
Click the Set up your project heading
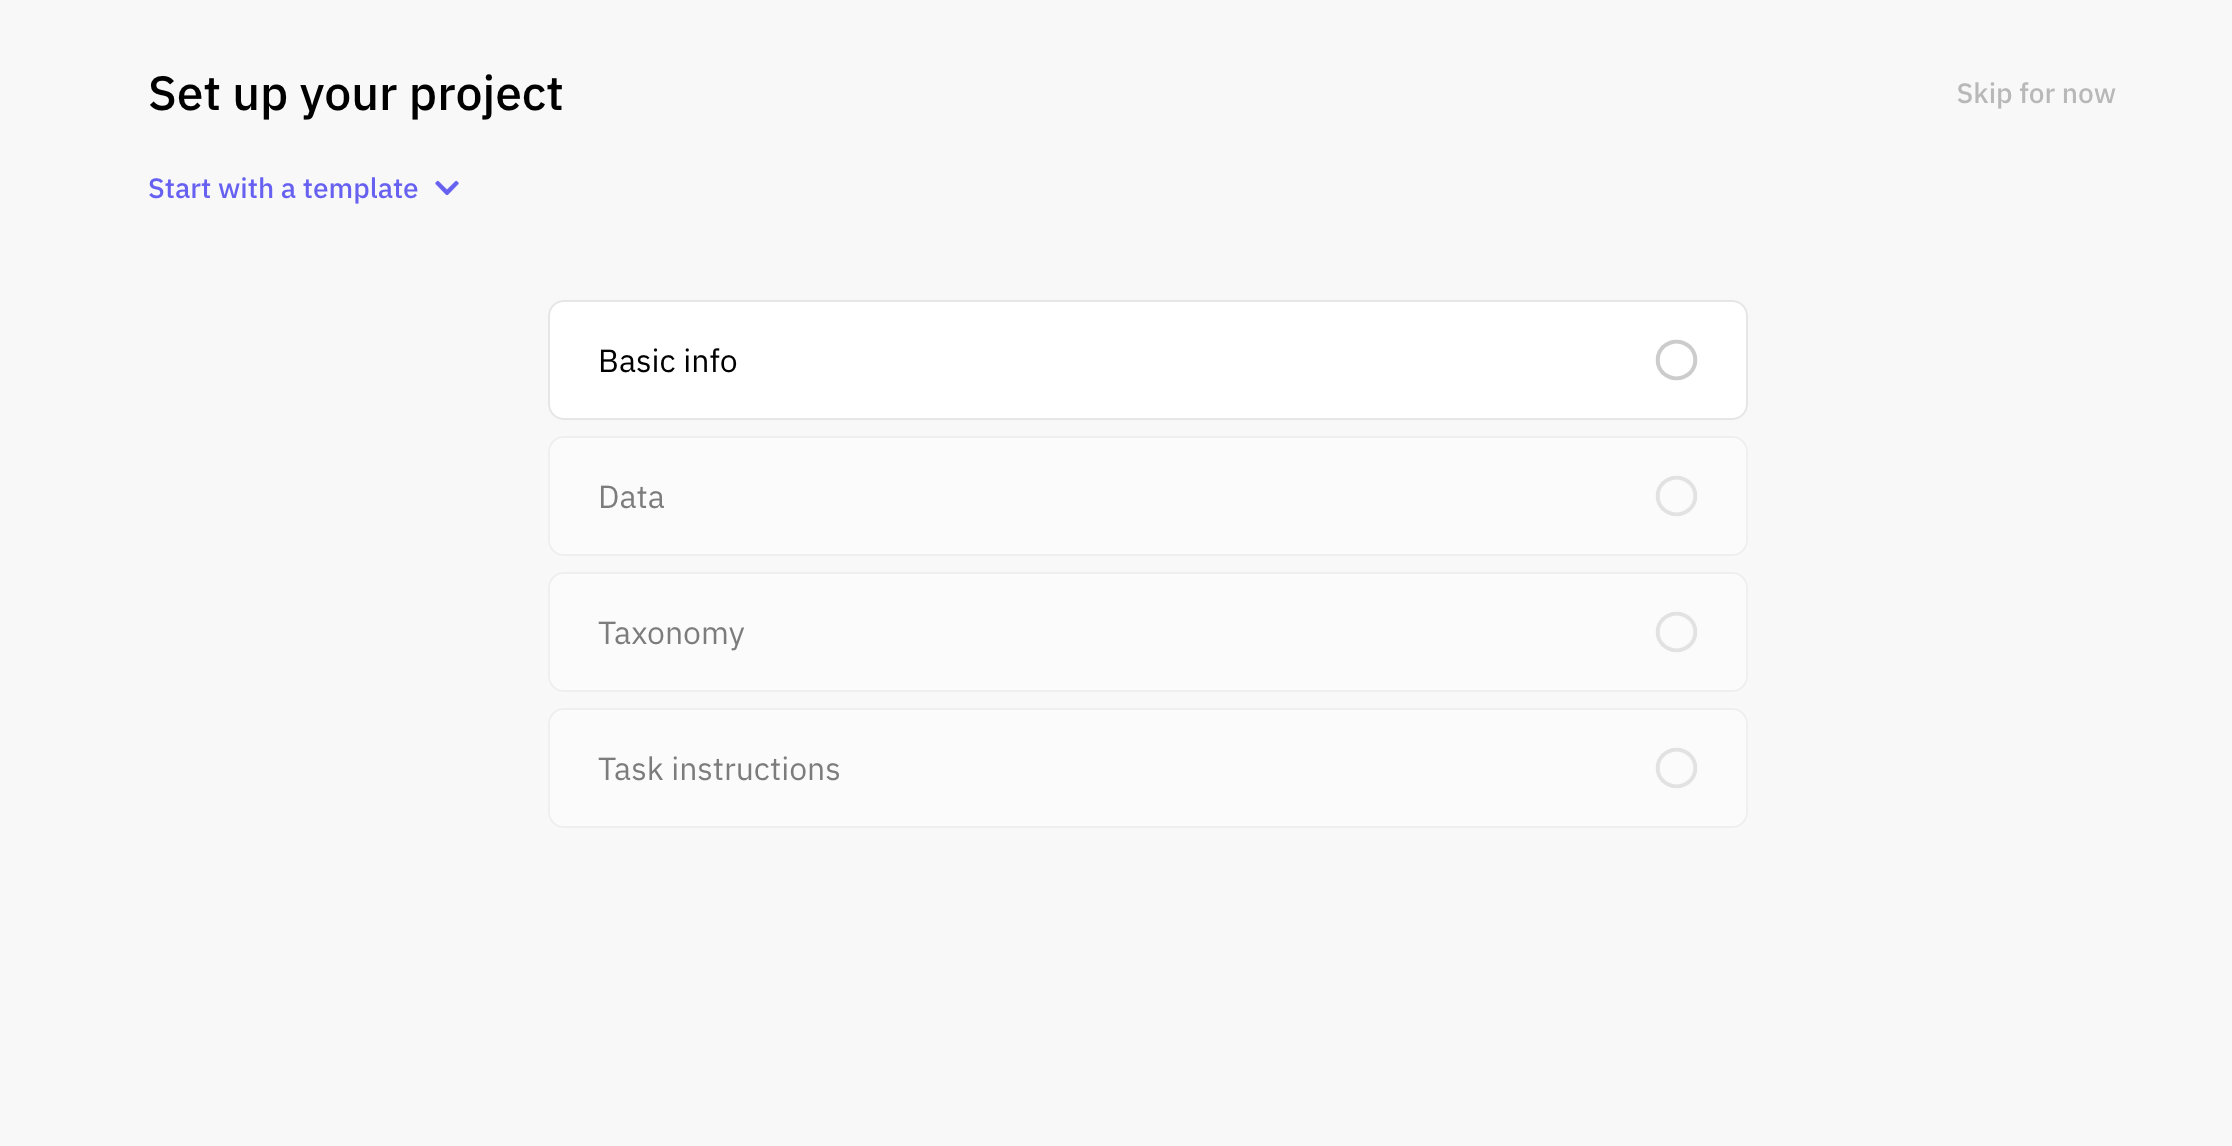pos(355,95)
